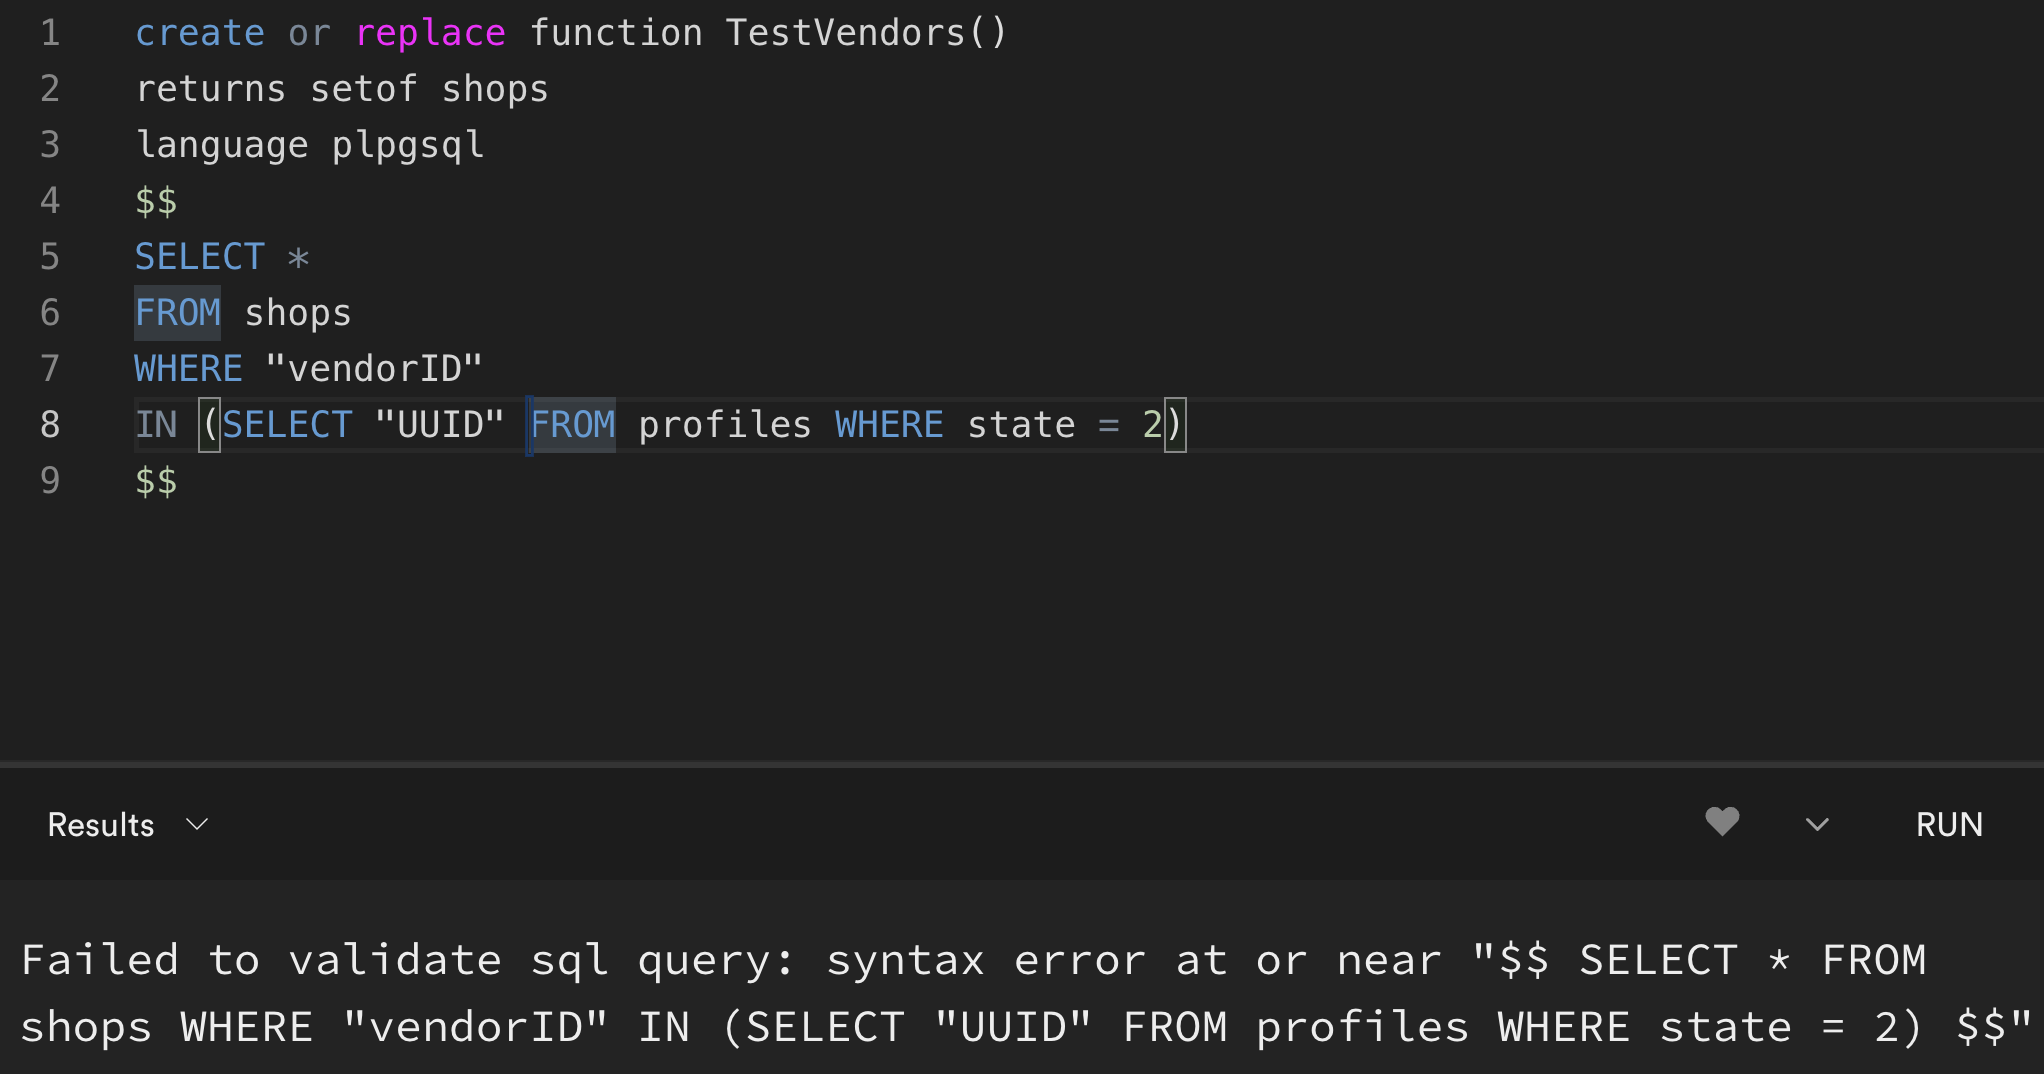This screenshot has width=2044, height=1074.
Task: Click the closing $$ on line 9
Action: pyautogui.click(x=156, y=481)
